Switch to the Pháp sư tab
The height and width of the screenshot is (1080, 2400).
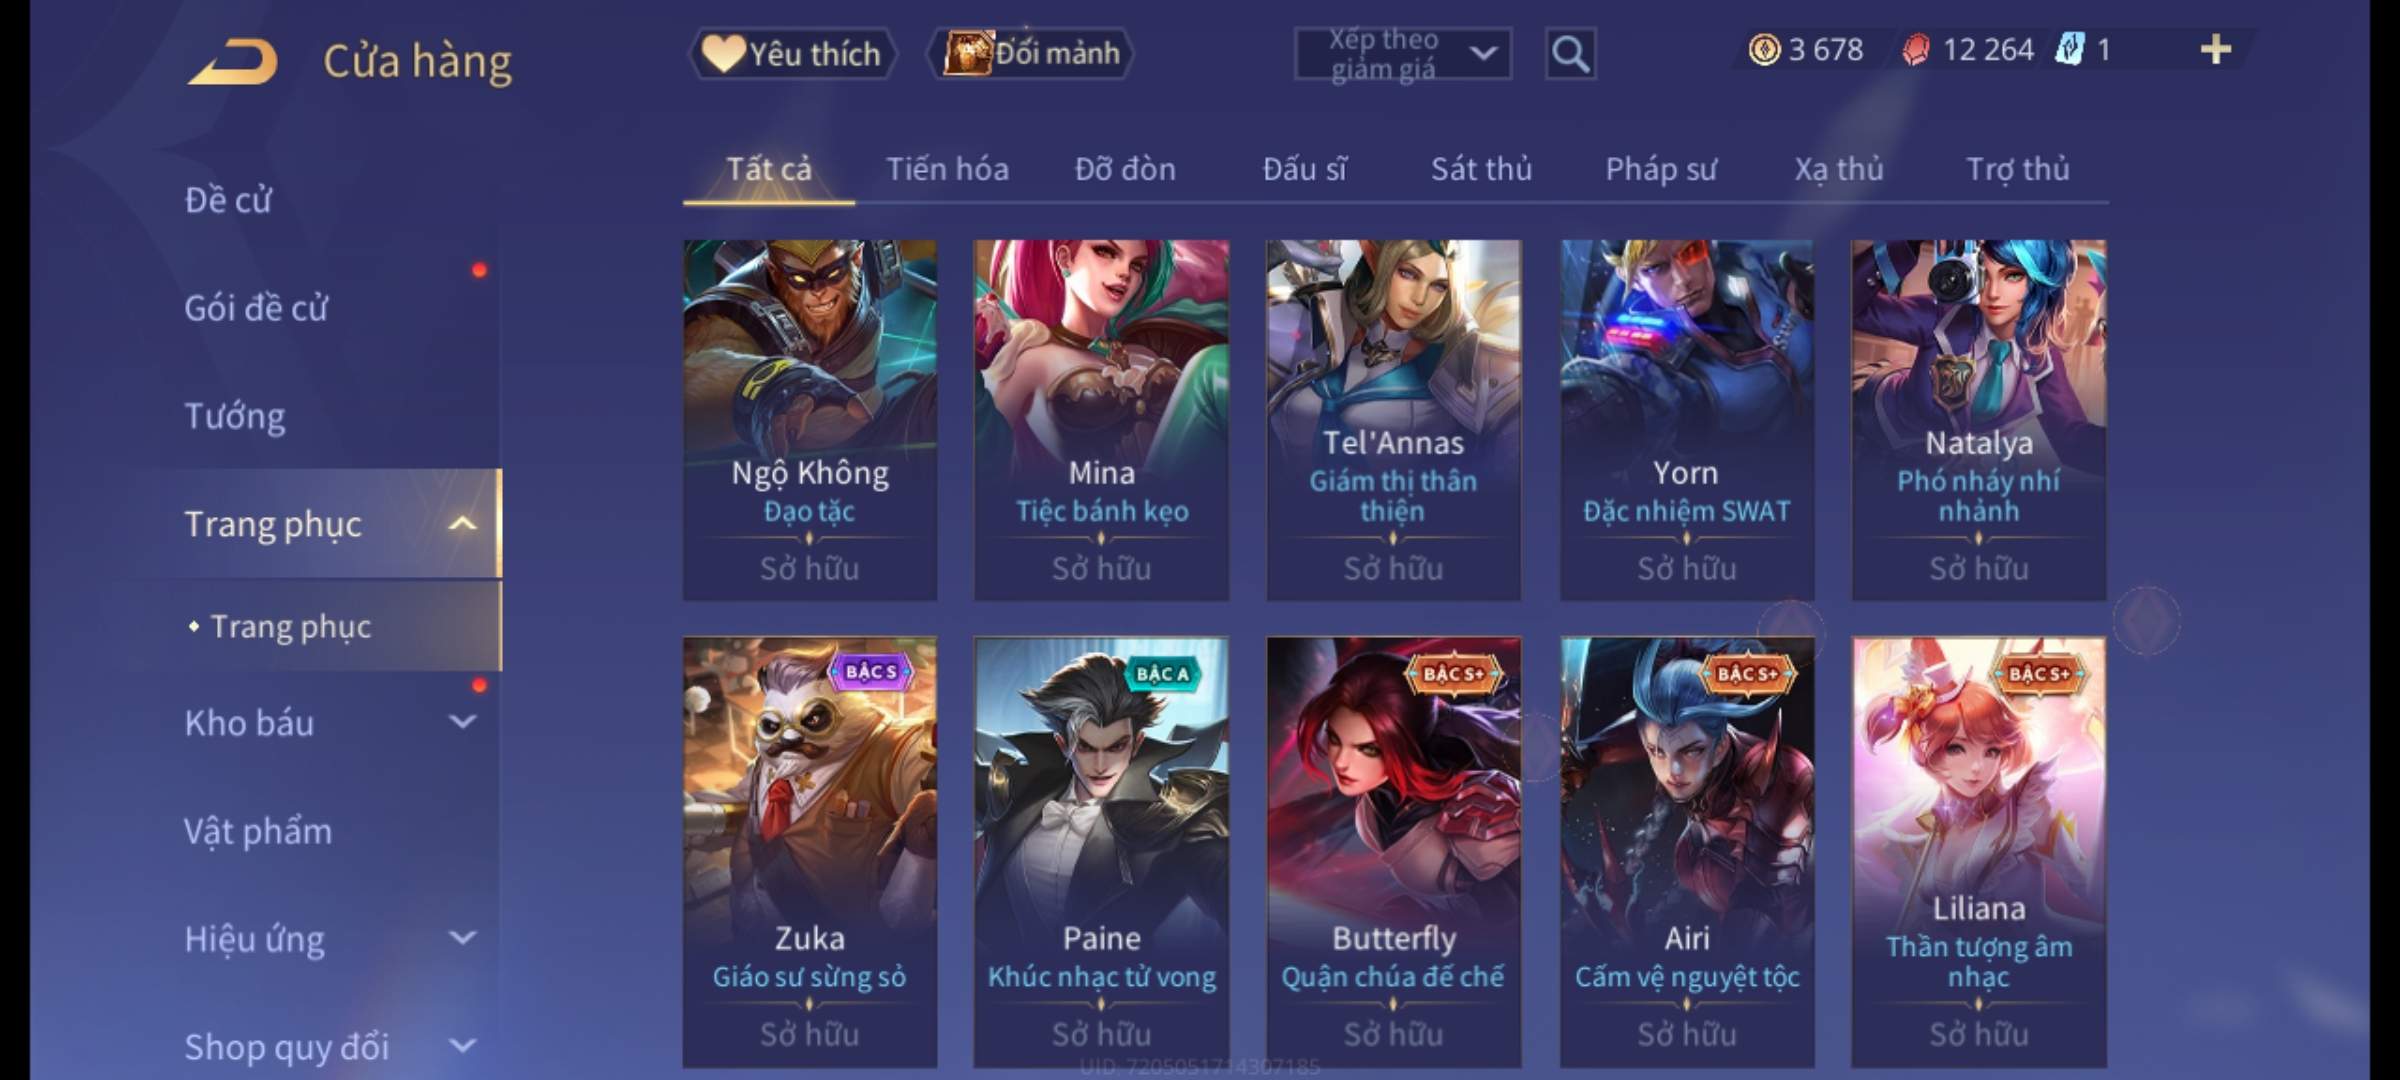coord(1661,169)
